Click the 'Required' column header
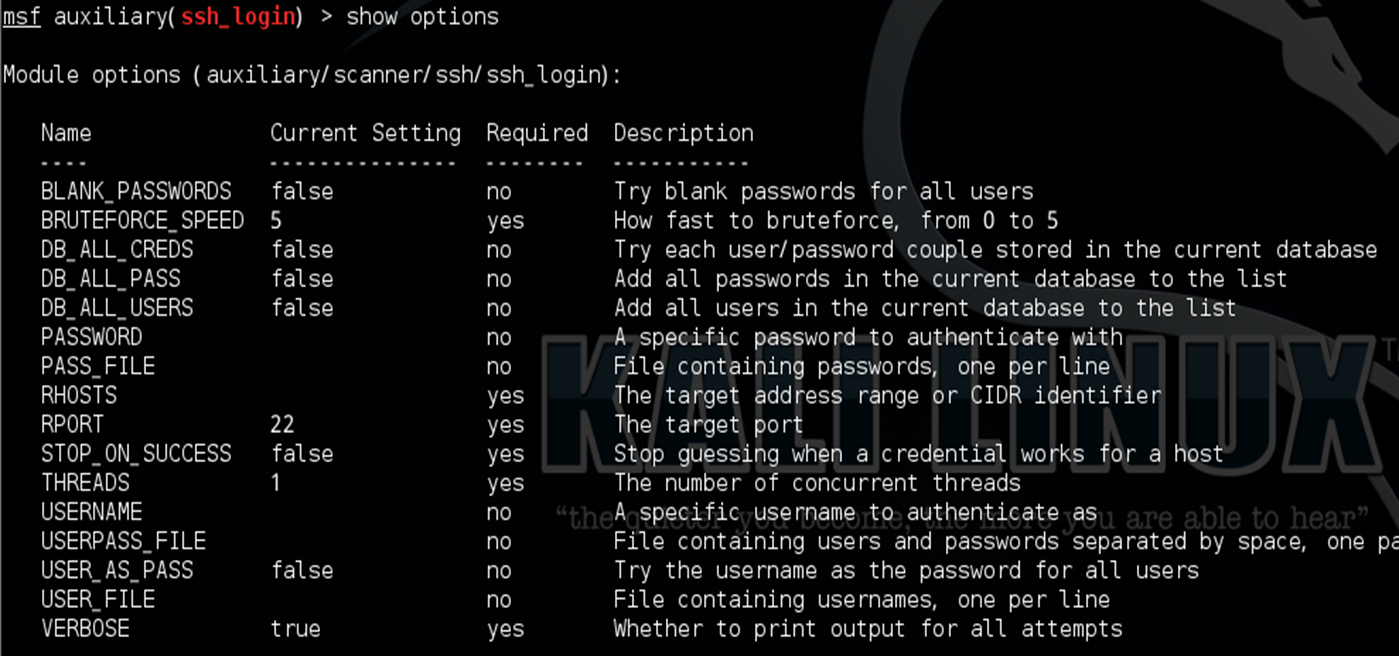Image resolution: width=1399 pixels, height=656 pixels. [x=537, y=133]
